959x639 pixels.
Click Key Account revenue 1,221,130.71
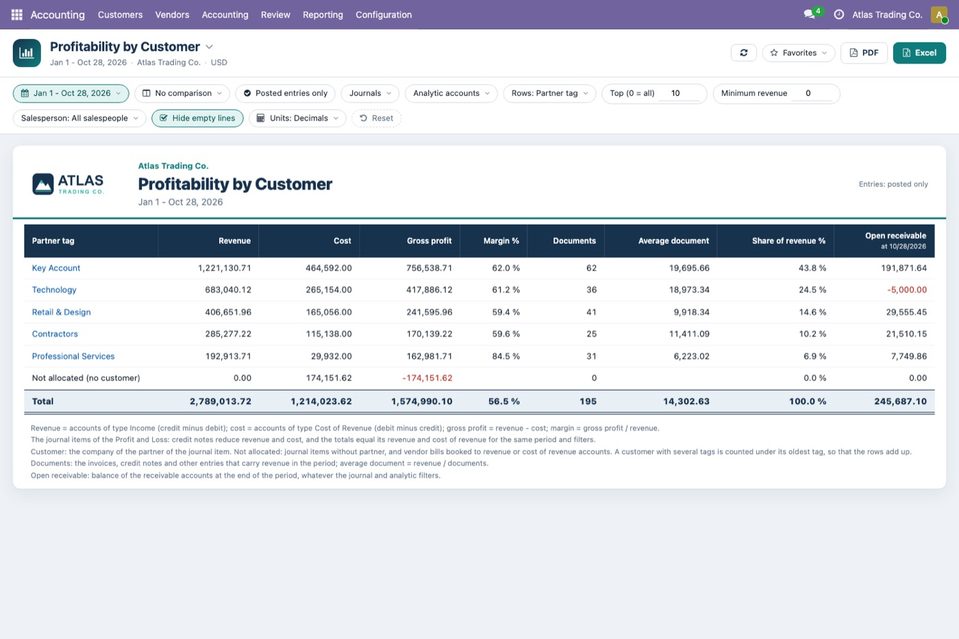[224, 268]
